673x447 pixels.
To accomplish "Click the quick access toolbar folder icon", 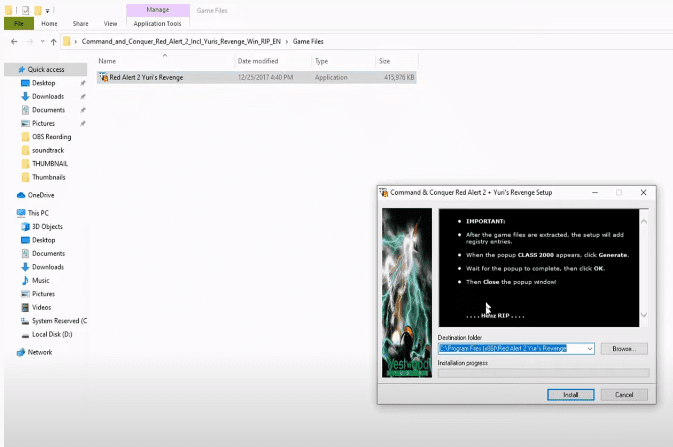I will 9,10.
